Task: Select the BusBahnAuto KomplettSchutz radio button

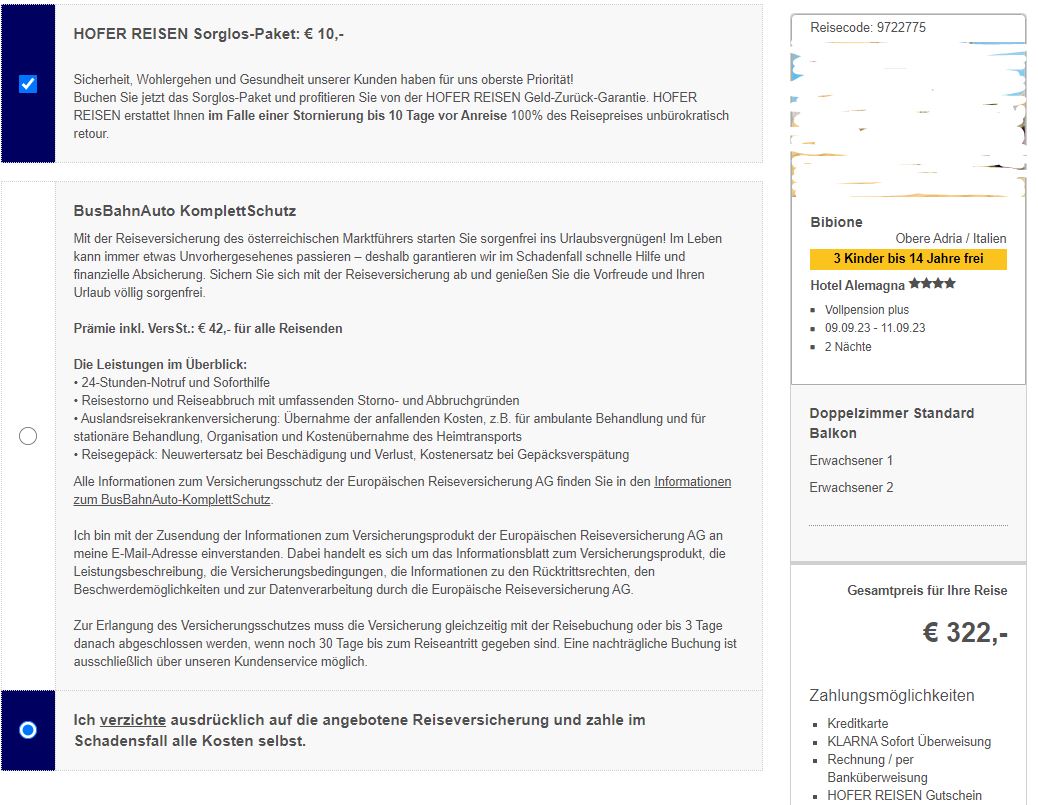Action: click(28, 436)
